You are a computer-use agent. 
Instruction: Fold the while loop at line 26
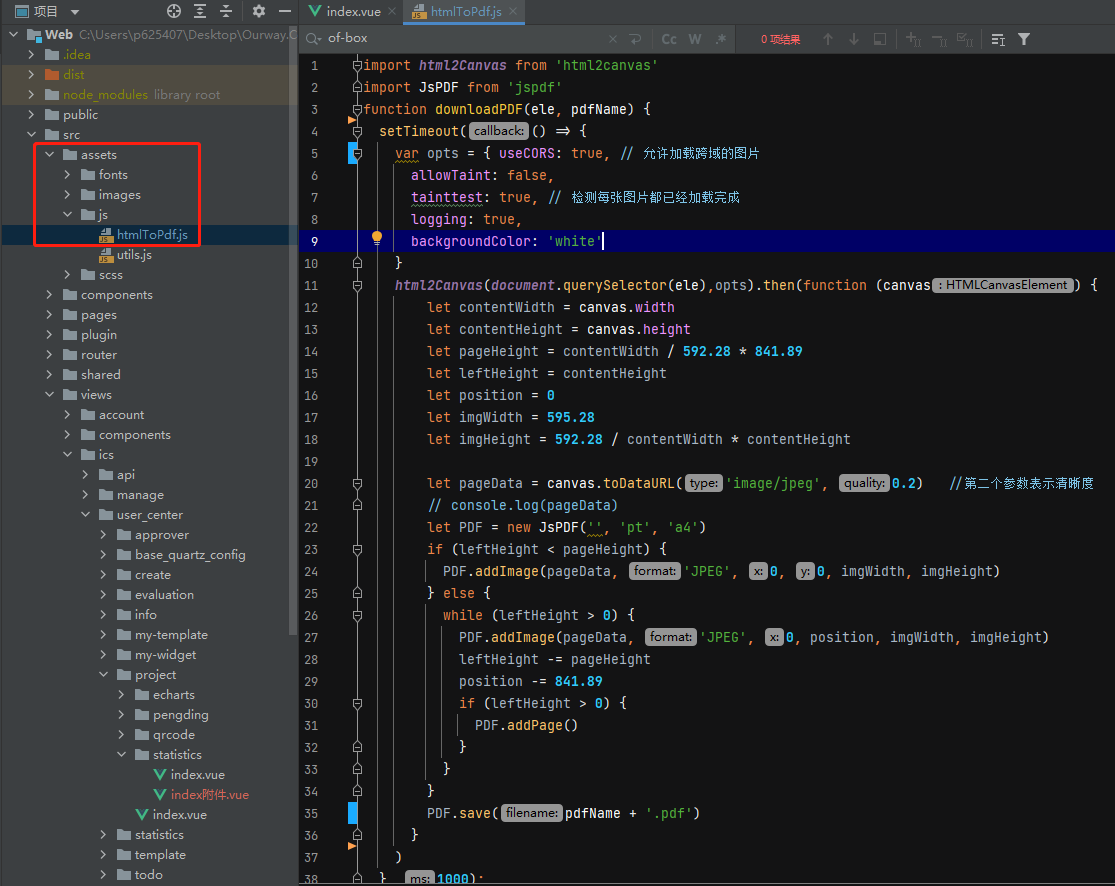[357, 616]
